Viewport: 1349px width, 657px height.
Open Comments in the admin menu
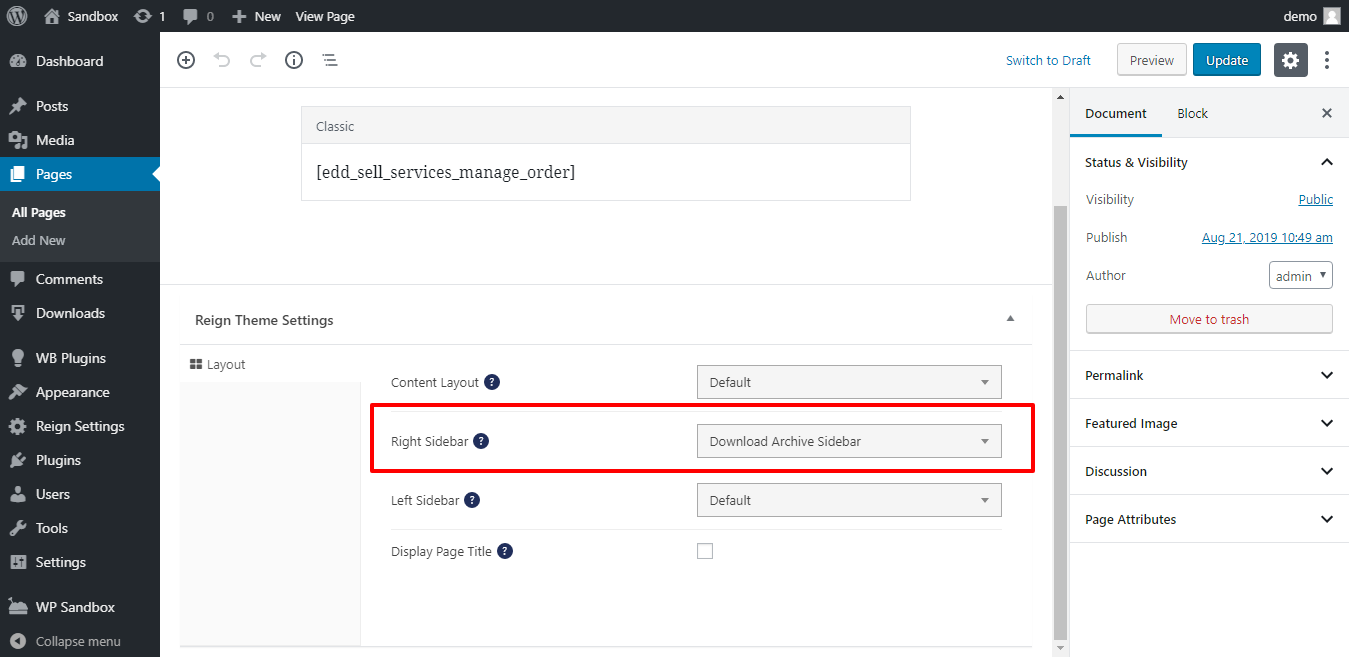coord(80,279)
